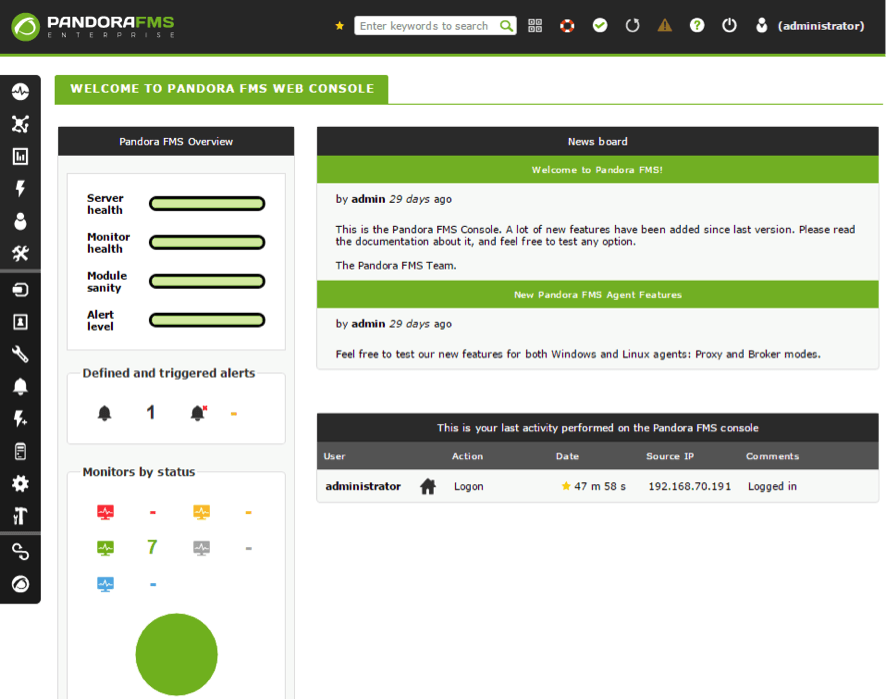Open the Workspace user sidebar icon
The image size is (886, 700).
coord(20,221)
